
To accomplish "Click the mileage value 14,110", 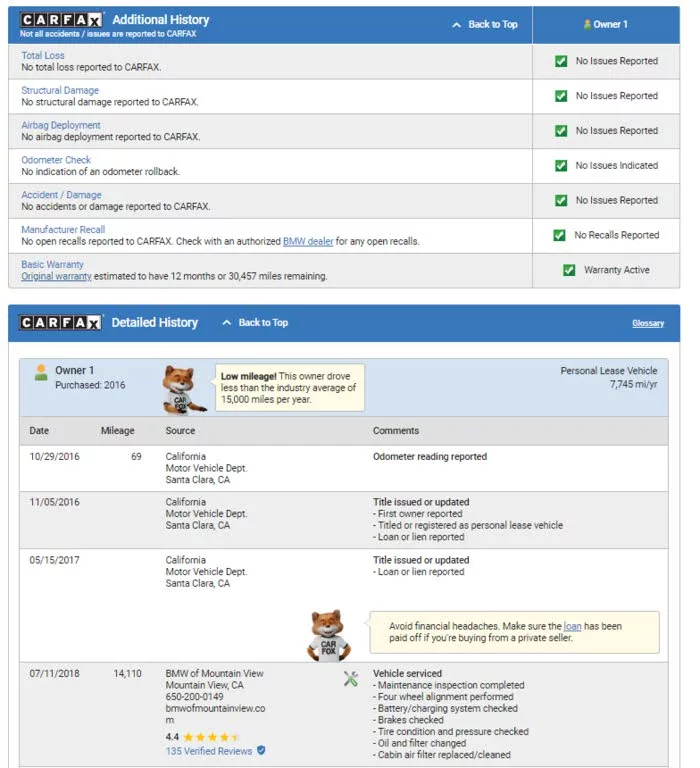I will (x=127, y=673).
